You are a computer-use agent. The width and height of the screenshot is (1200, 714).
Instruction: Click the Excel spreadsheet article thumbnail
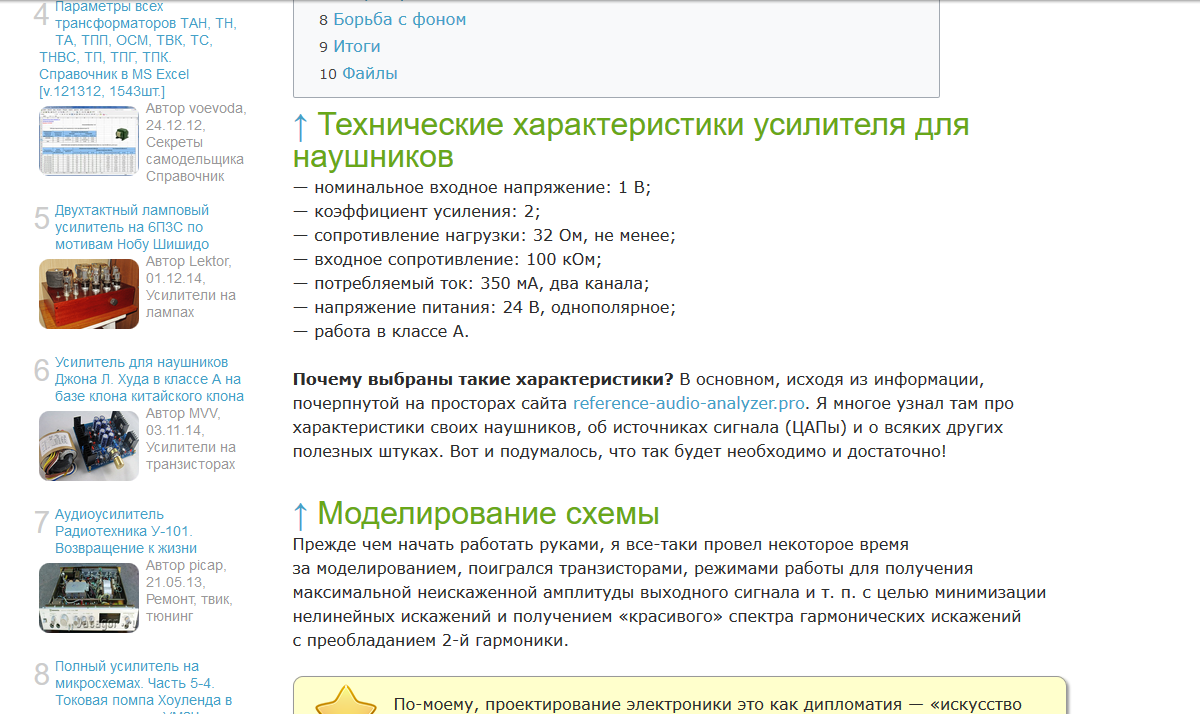[89, 141]
